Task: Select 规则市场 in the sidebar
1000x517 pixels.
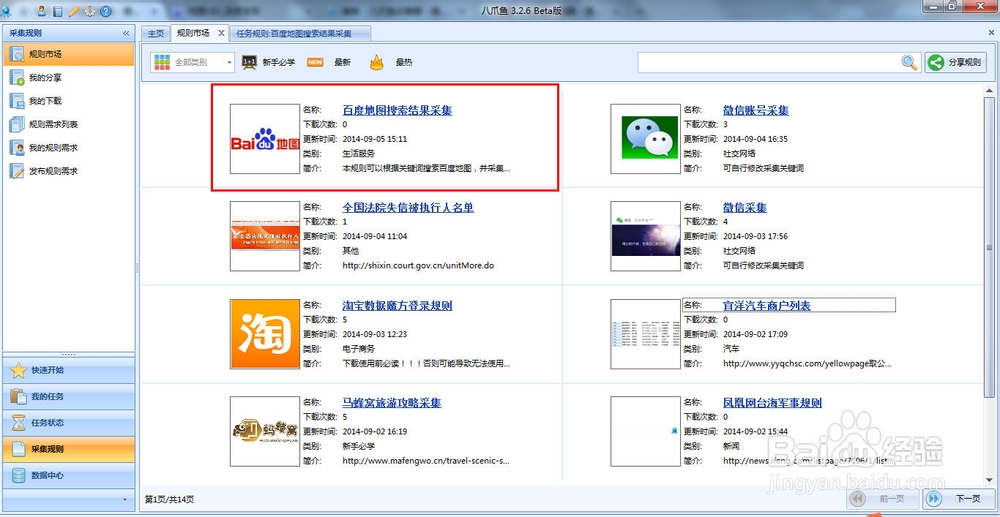Action: (x=68, y=54)
